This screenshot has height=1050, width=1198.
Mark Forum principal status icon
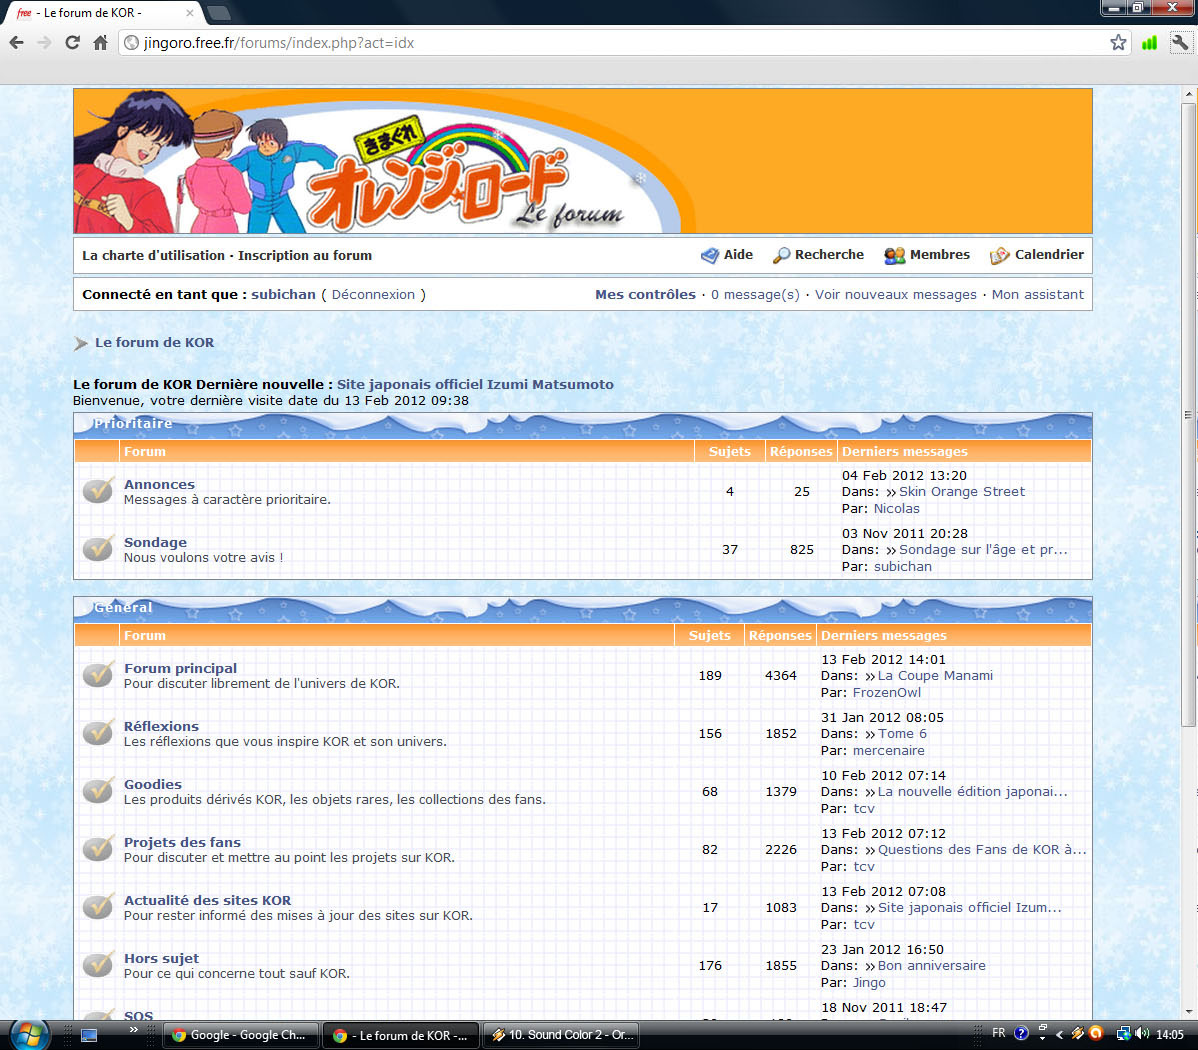pyautogui.click(x=98, y=675)
